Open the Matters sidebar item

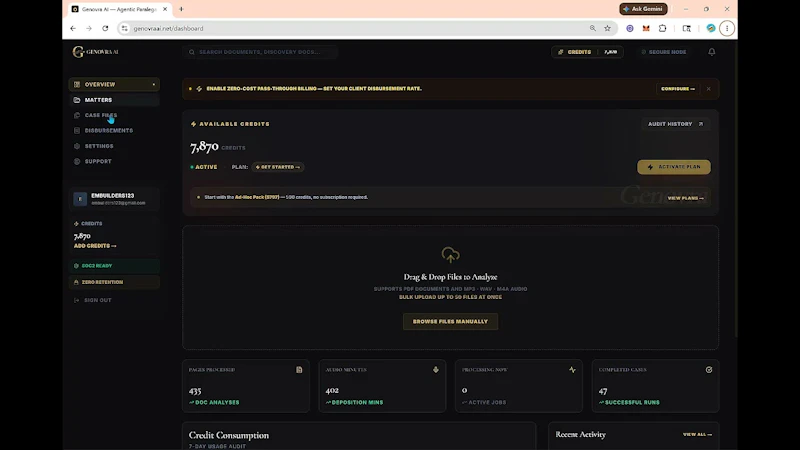(114, 100)
